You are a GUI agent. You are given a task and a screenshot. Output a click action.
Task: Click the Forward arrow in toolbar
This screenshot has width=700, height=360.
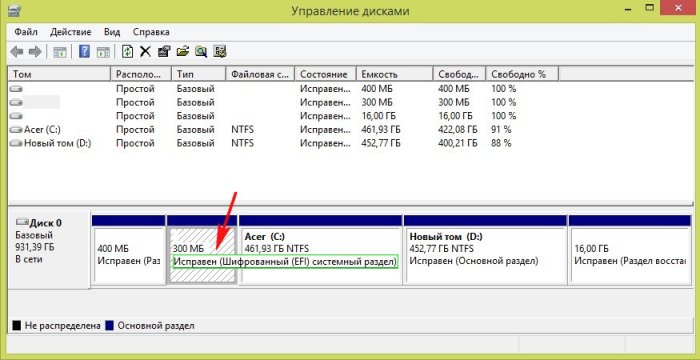point(35,52)
